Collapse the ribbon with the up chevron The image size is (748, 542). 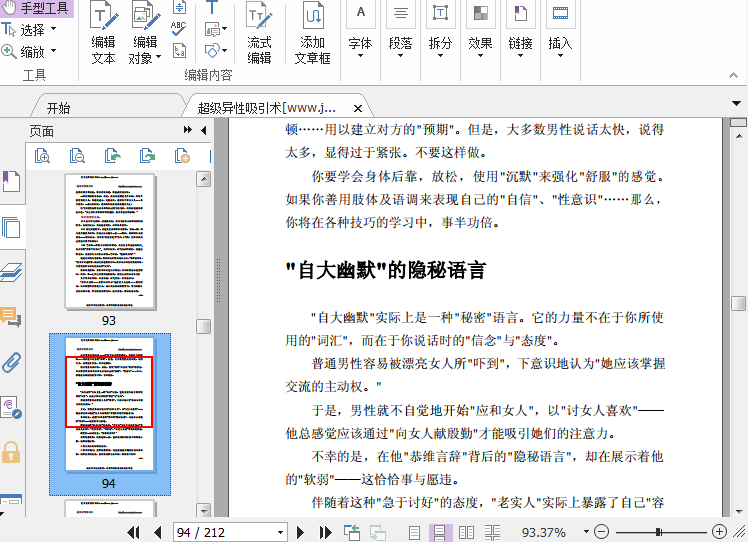(x=734, y=75)
